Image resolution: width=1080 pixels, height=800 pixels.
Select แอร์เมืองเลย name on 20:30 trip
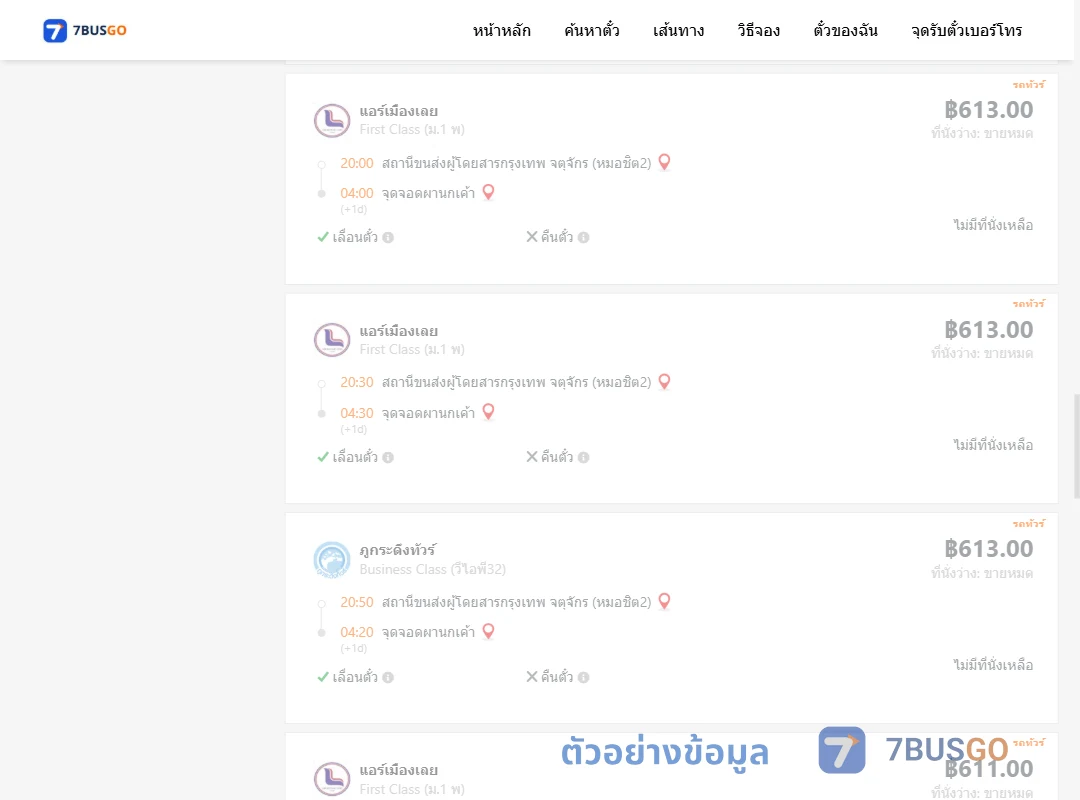(x=399, y=331)
